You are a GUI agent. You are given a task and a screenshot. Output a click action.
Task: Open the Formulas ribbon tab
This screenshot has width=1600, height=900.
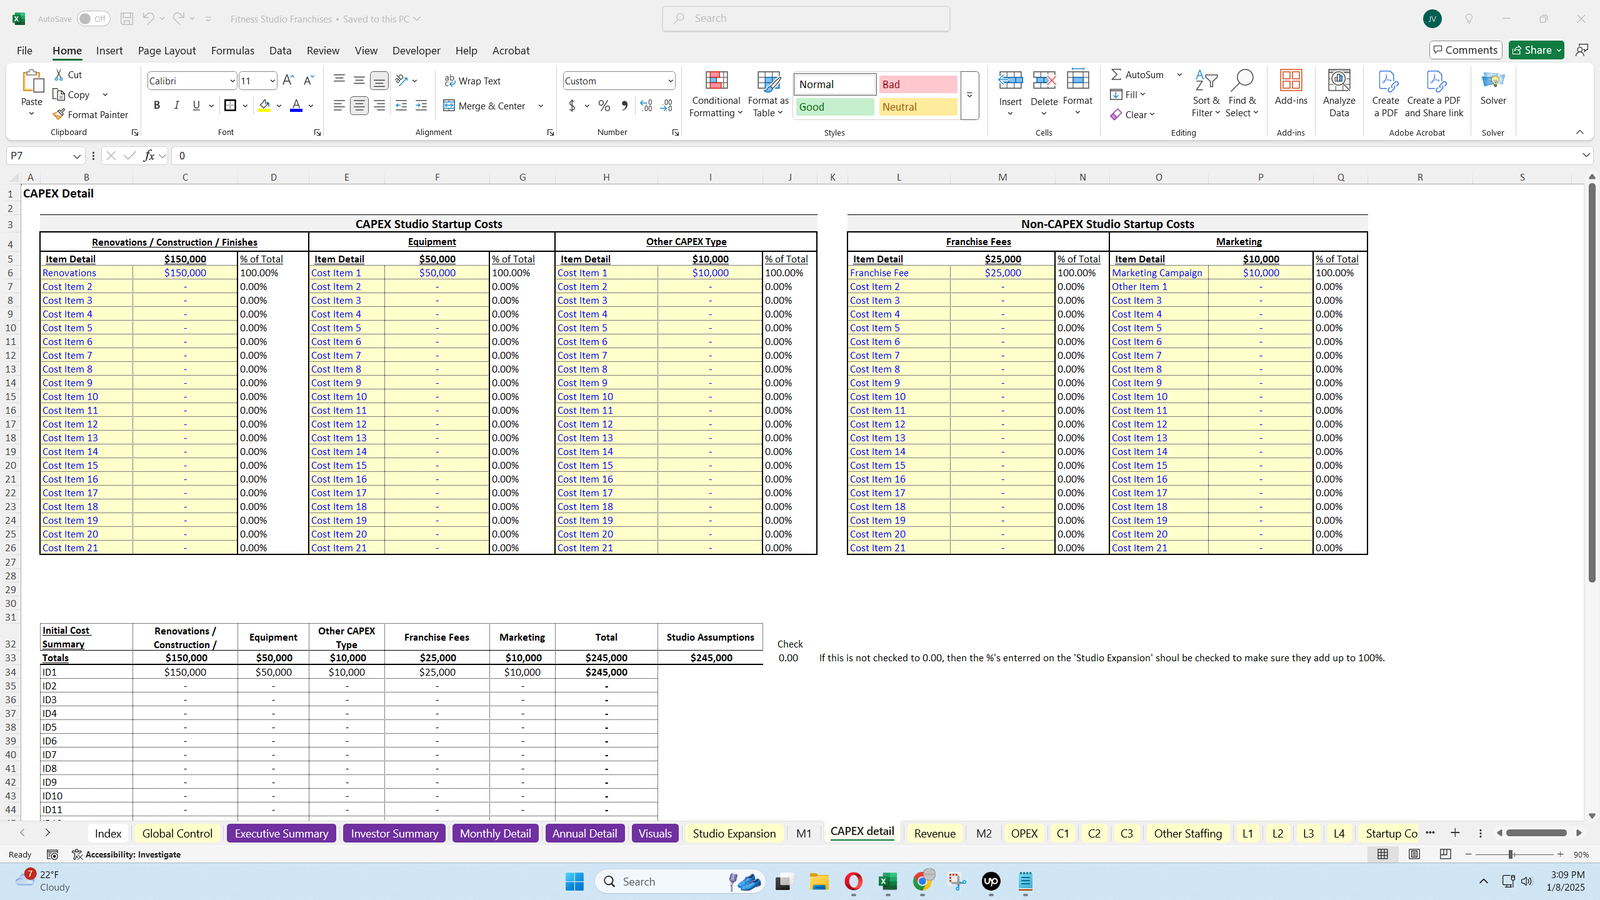tap(232, 51)
